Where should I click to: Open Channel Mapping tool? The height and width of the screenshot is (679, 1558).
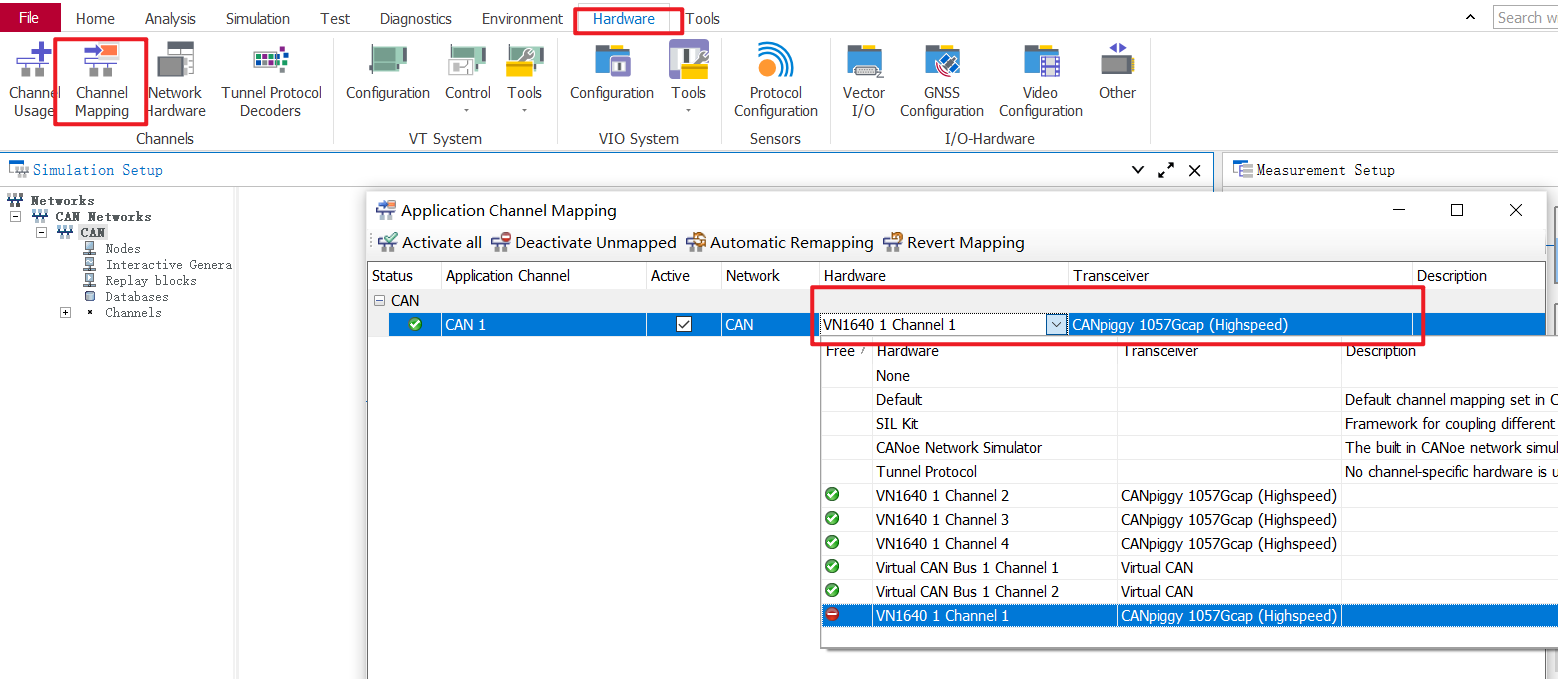click(x=101, y=82)
